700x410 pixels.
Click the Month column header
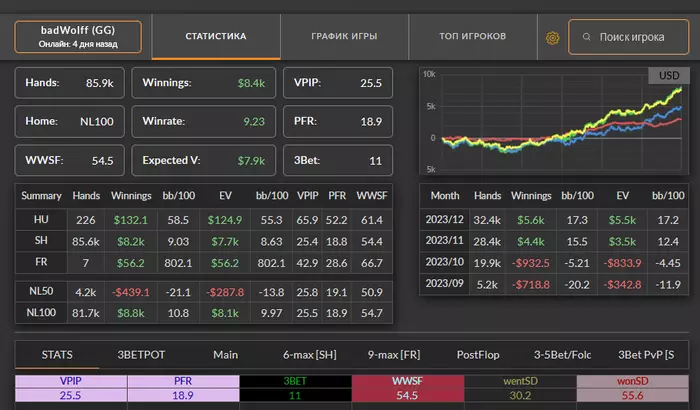click(445, 196)
